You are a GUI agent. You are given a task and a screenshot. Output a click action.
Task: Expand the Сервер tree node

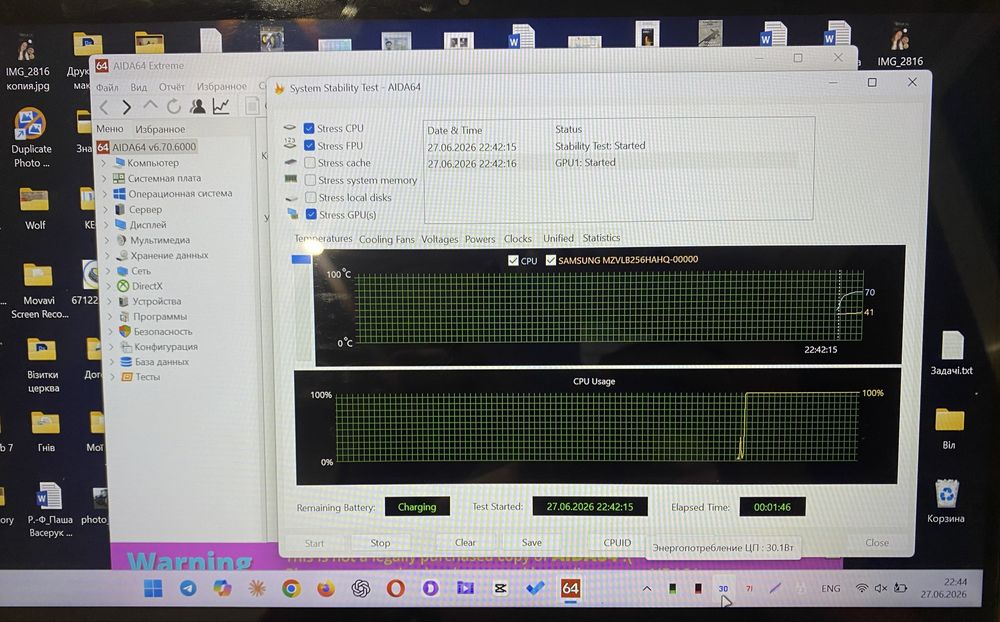click(105, 209)
